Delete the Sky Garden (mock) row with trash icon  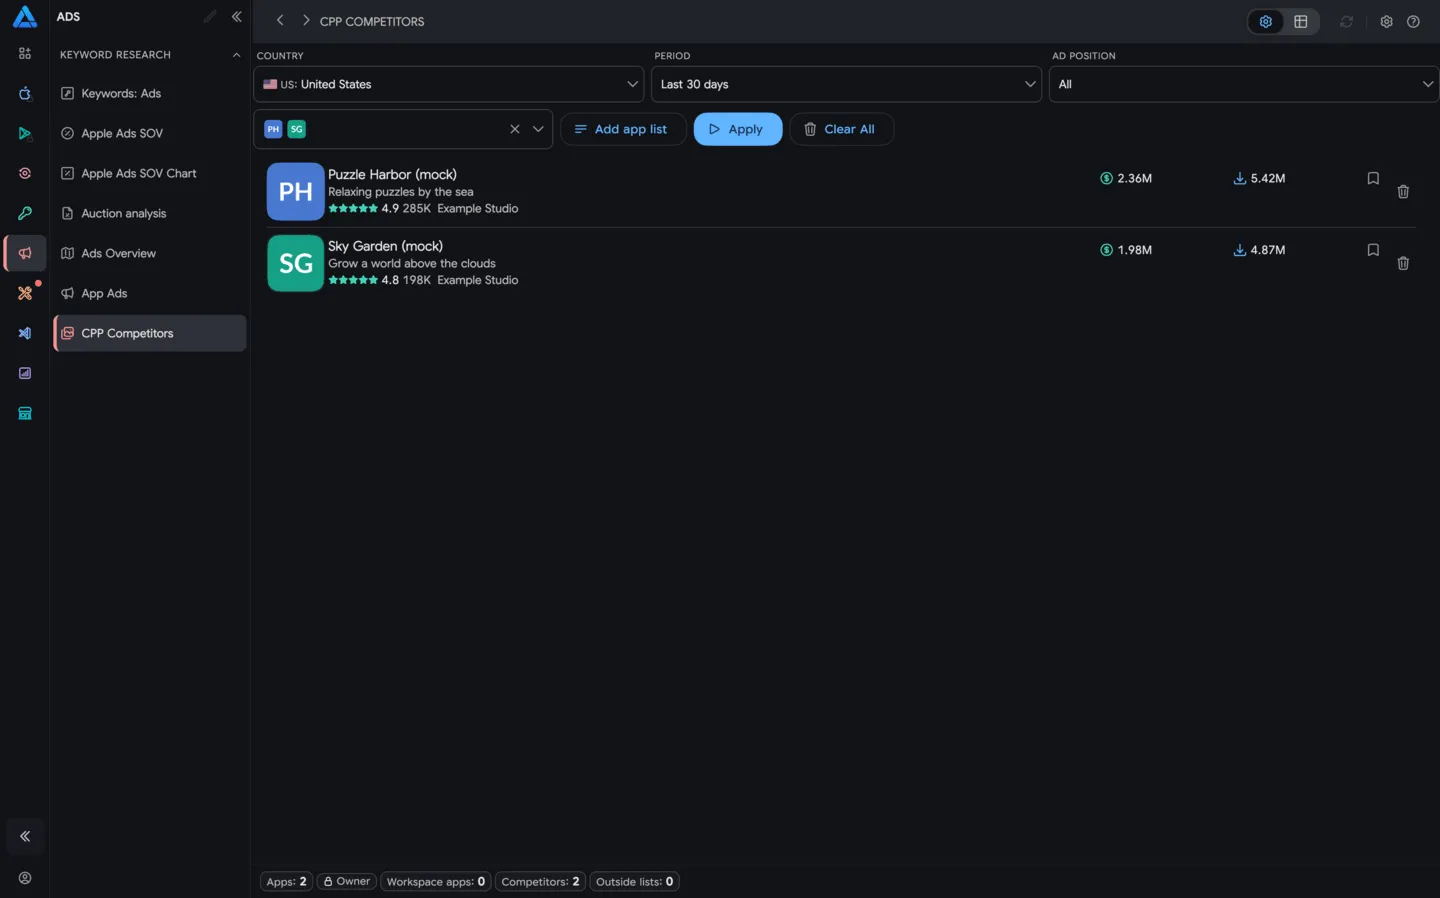1403,263
